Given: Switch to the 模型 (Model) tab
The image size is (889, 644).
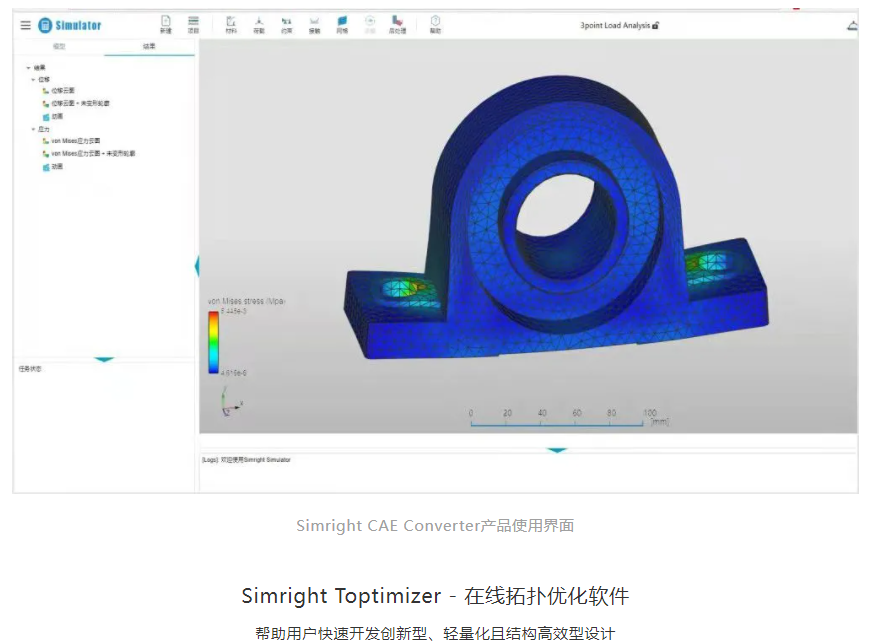Looking at the screenshot, I should click(x=59, y=46).
